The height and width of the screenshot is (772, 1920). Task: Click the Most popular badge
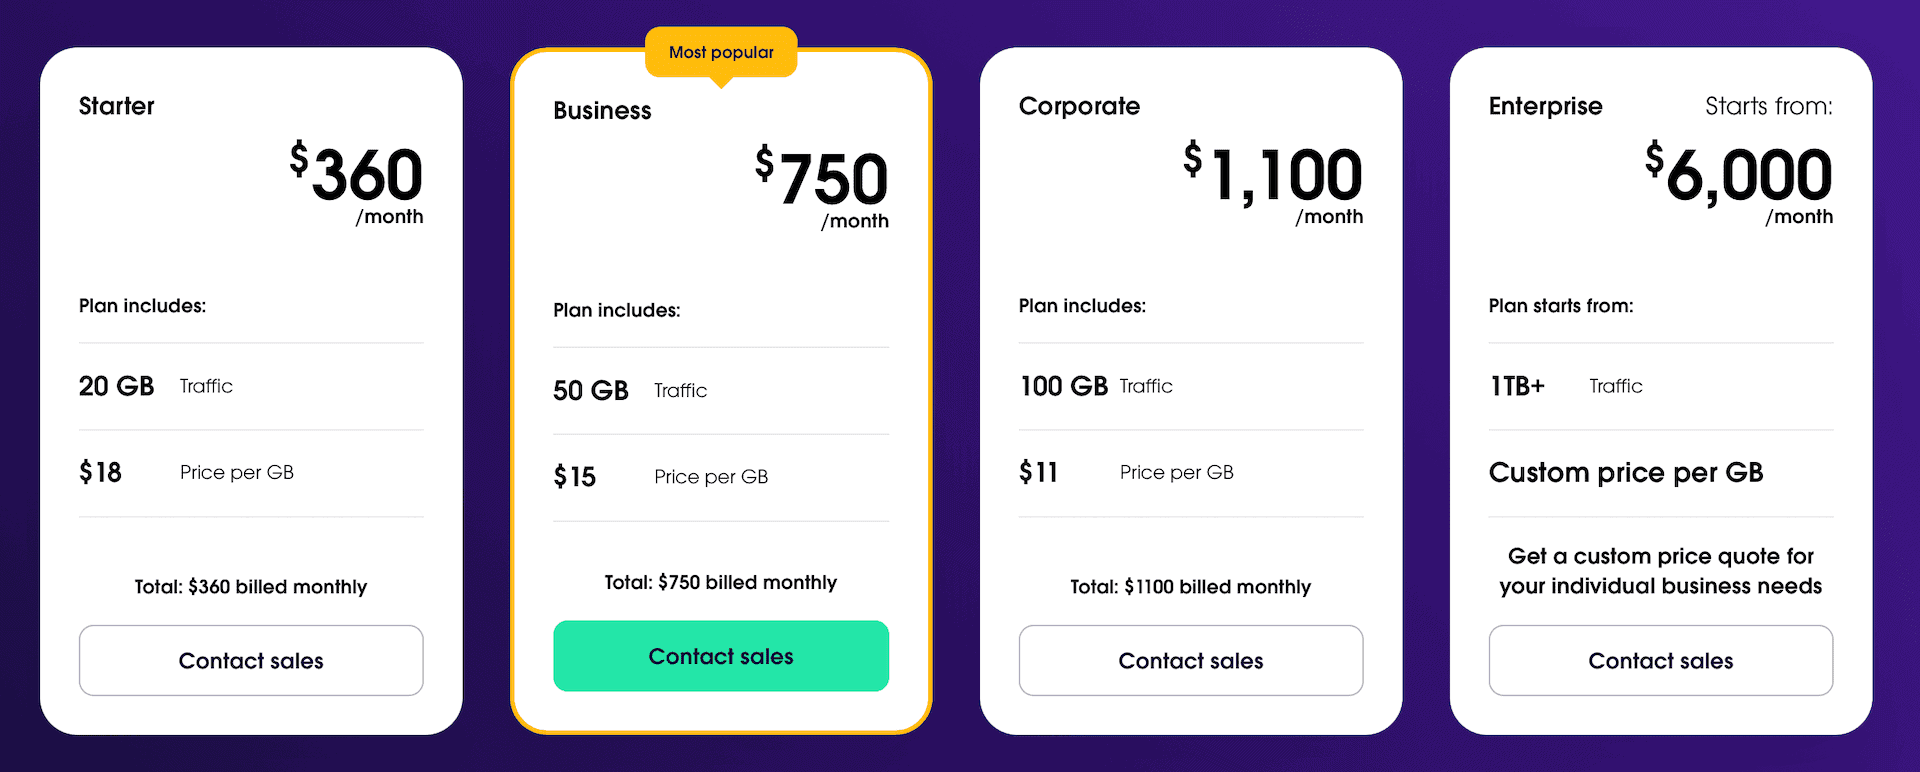721,52
